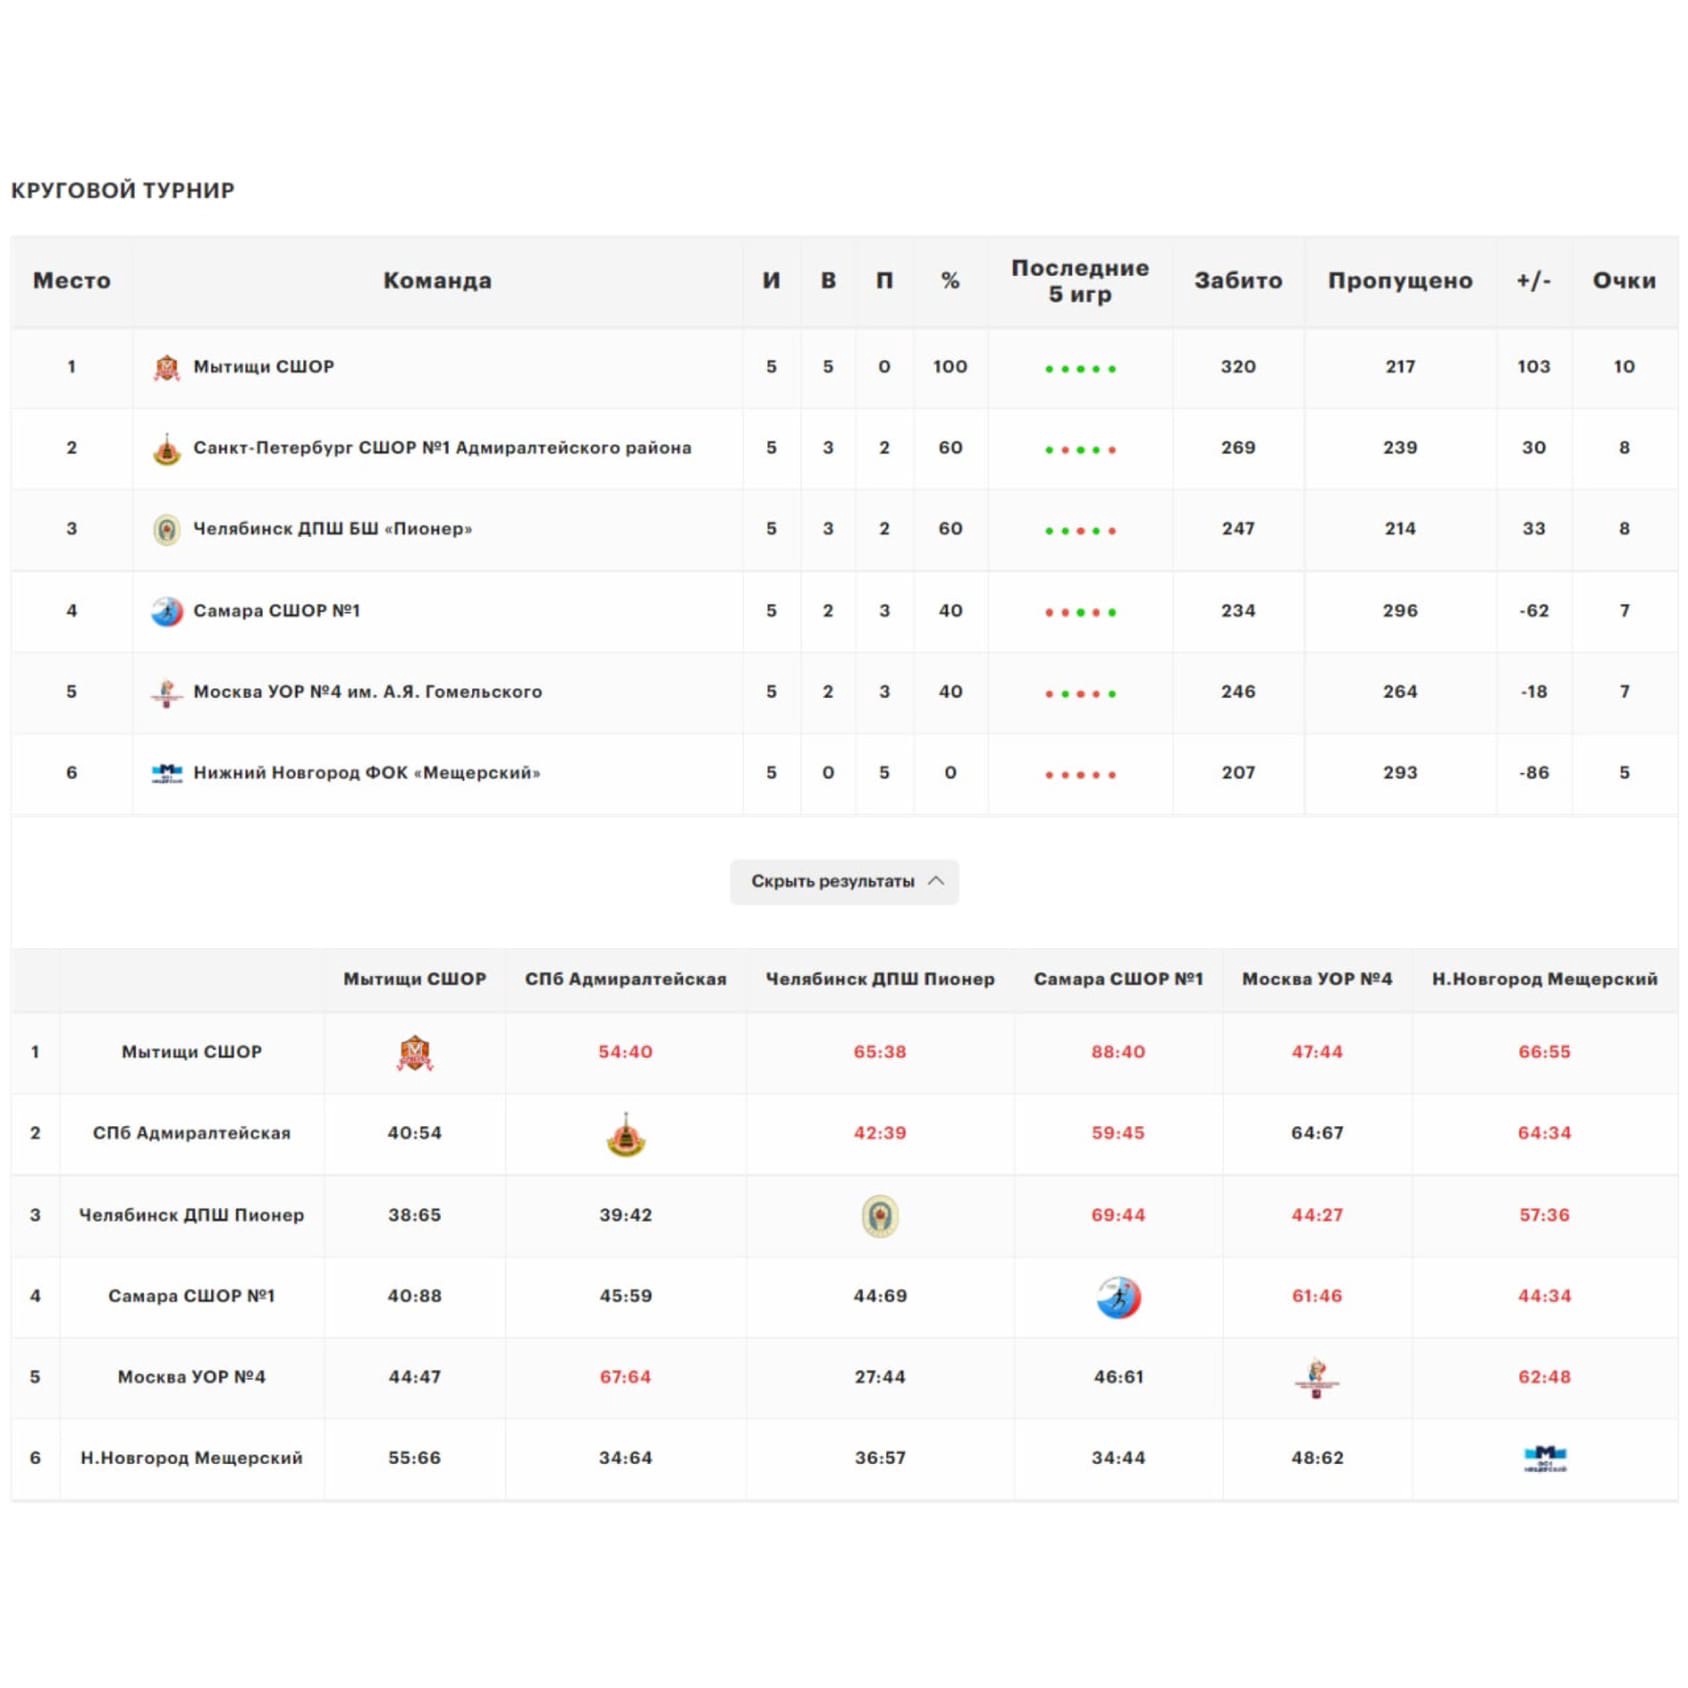Viewport: 1688px width, 1688px height.
Task: Click the Последние 5 игр column header
Action: [1080, 281]
